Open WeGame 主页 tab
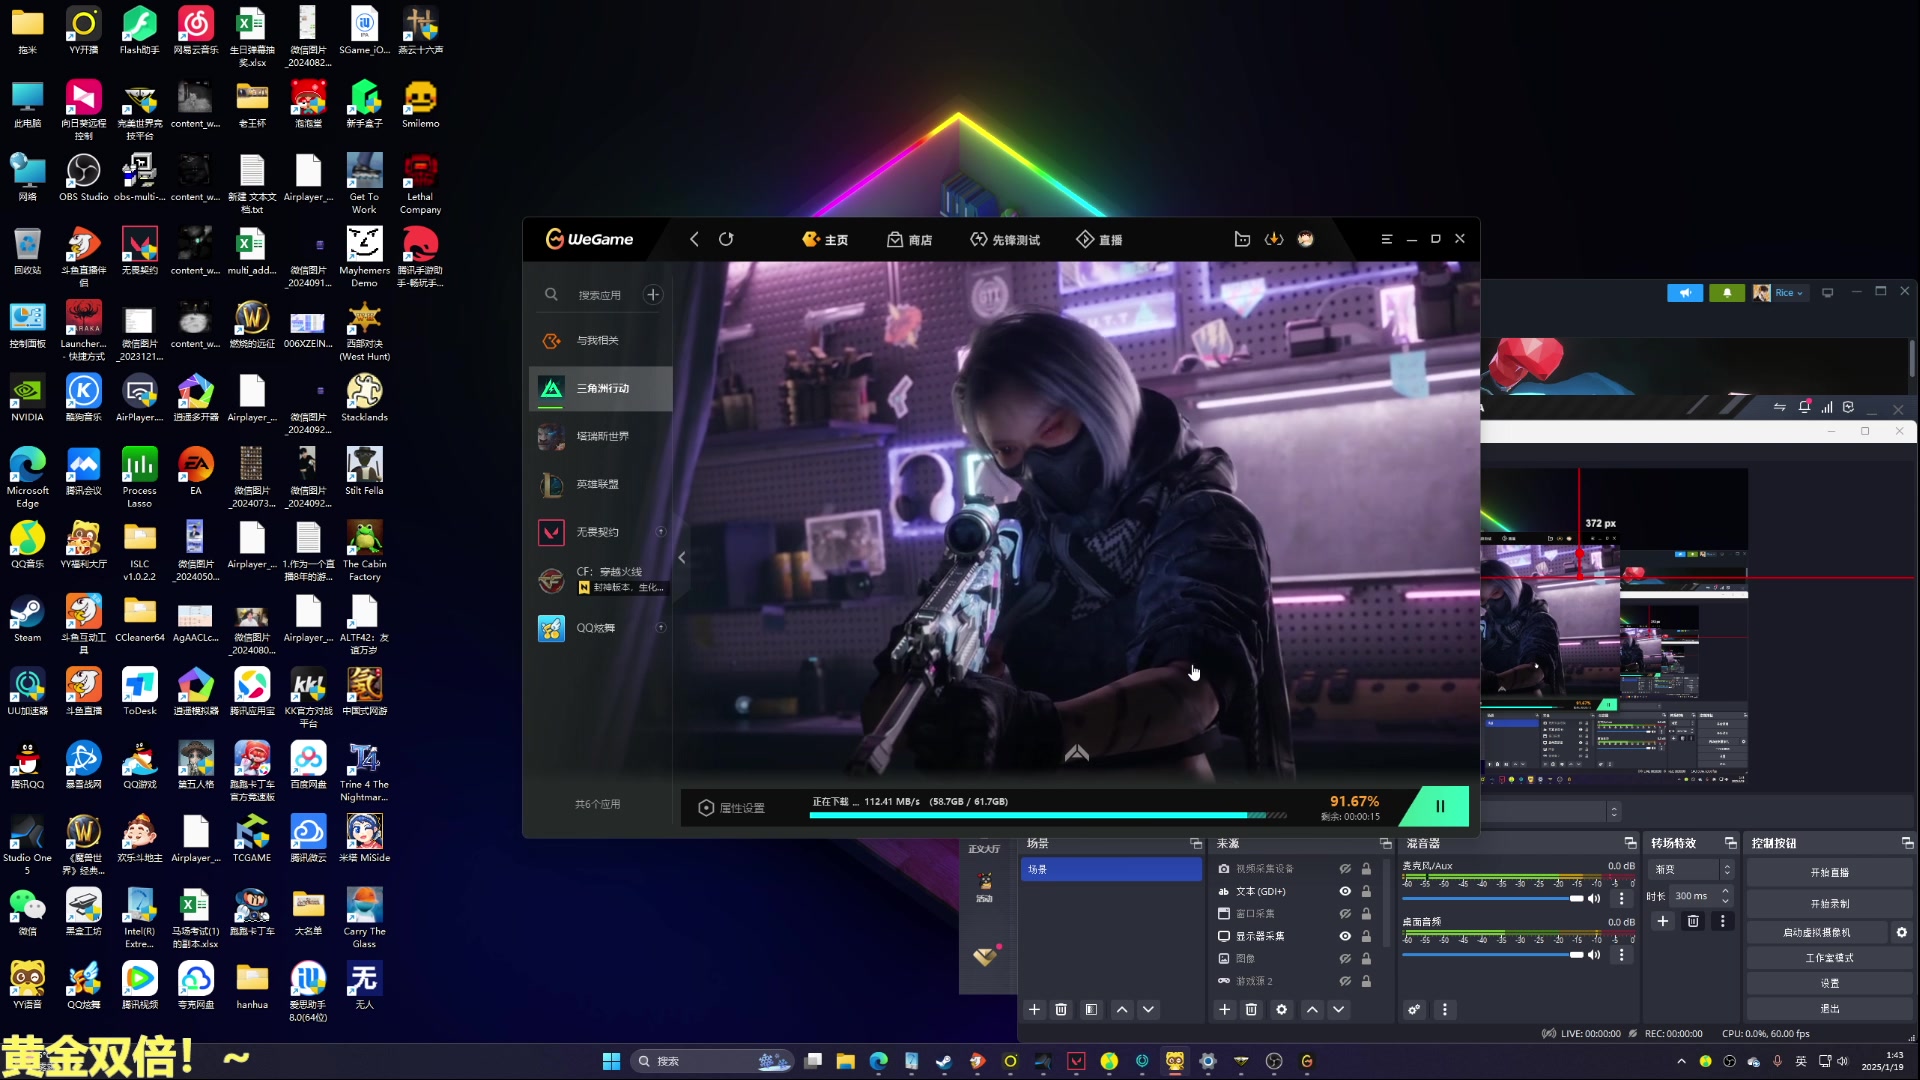 (x=825, y=240)
